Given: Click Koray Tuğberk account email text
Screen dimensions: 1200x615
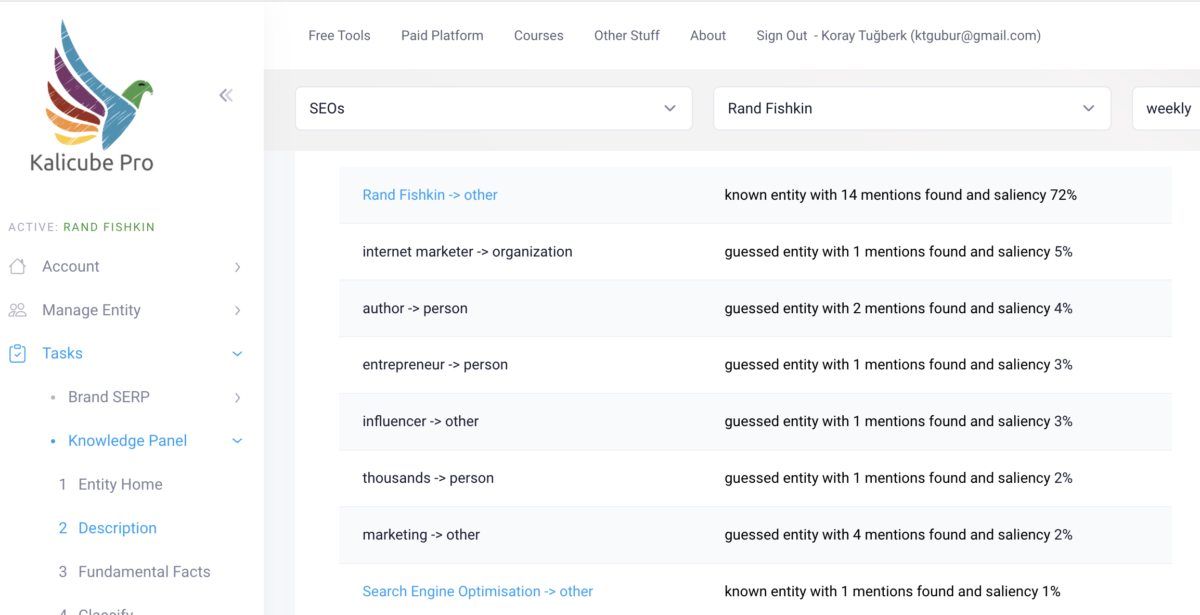Looking at the screenshot, I should coord(931,35).
